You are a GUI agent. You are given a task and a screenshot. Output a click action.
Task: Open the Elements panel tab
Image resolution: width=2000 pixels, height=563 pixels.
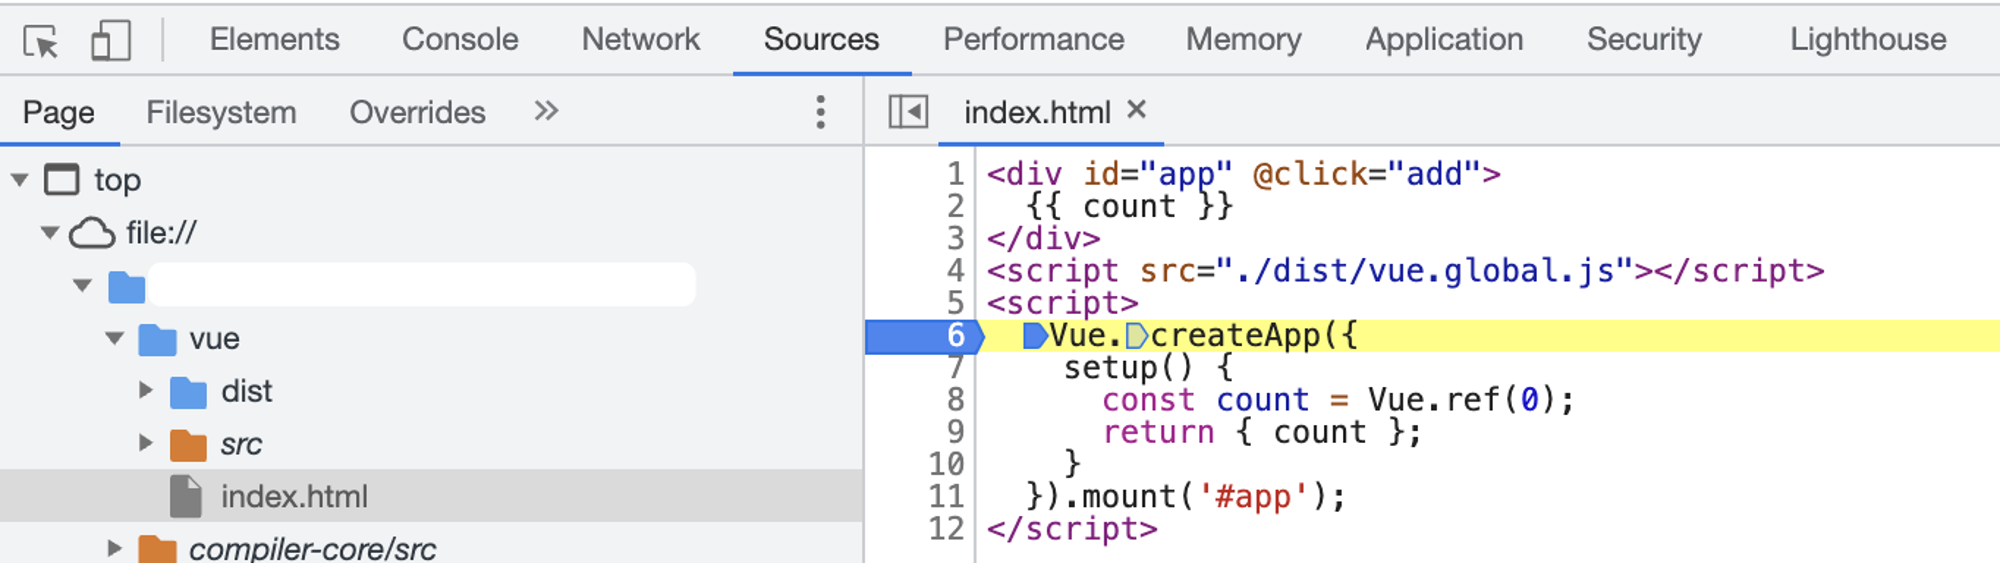pos(274,39)
